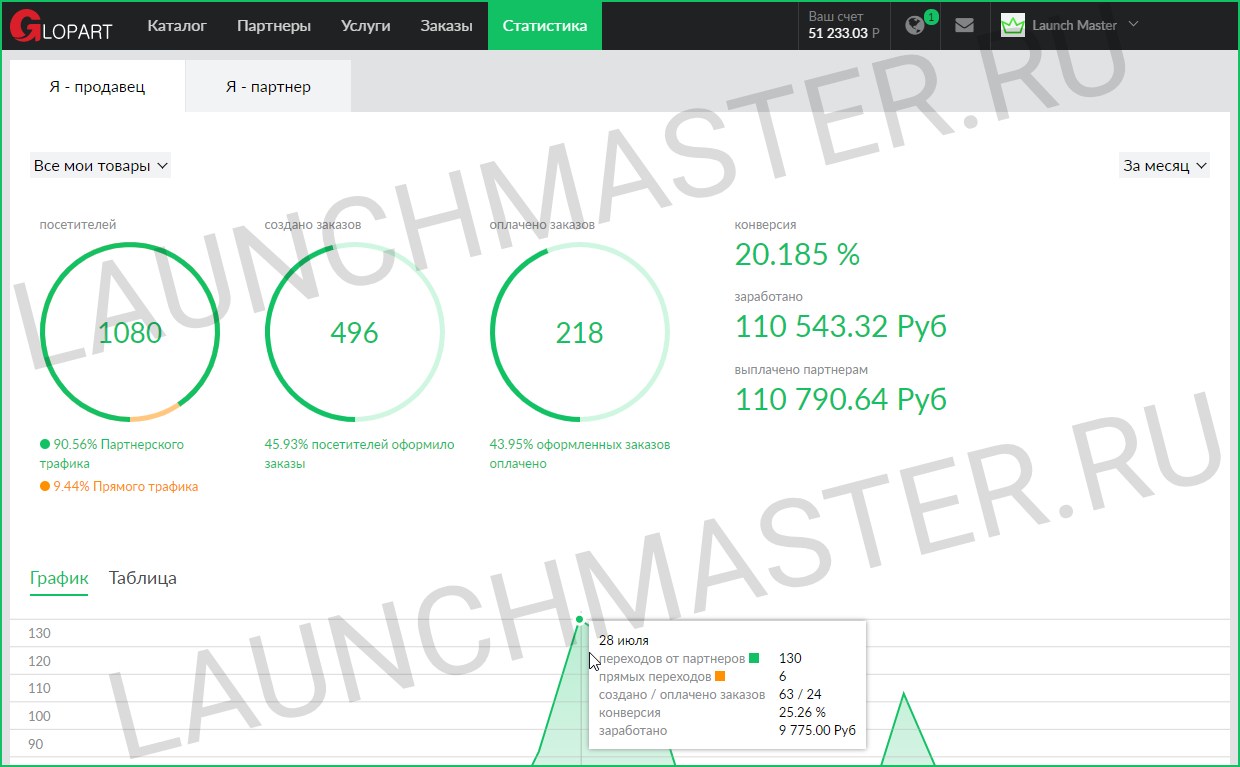Click the 43.95% оформленных заказов оплачено text
Viewport: 1240px width, 767px height.
point(580,454)
